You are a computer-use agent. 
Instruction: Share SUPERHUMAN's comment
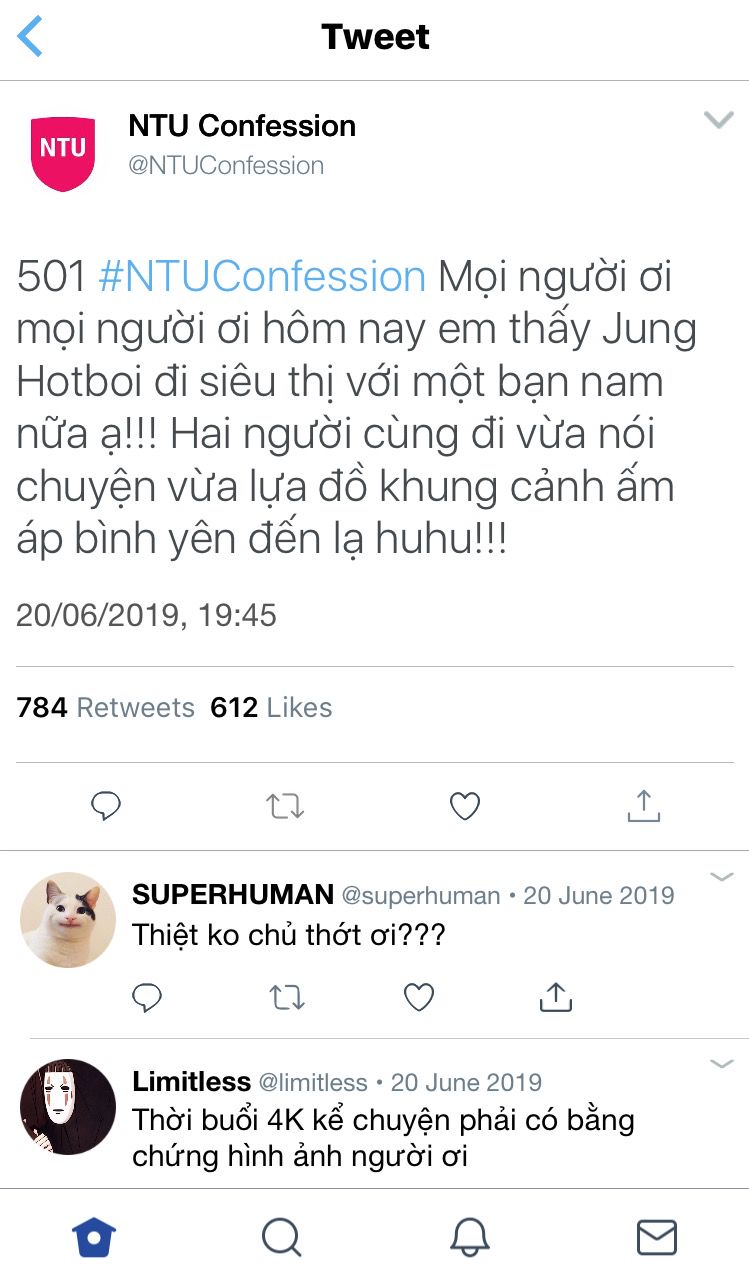pos(555,996)
